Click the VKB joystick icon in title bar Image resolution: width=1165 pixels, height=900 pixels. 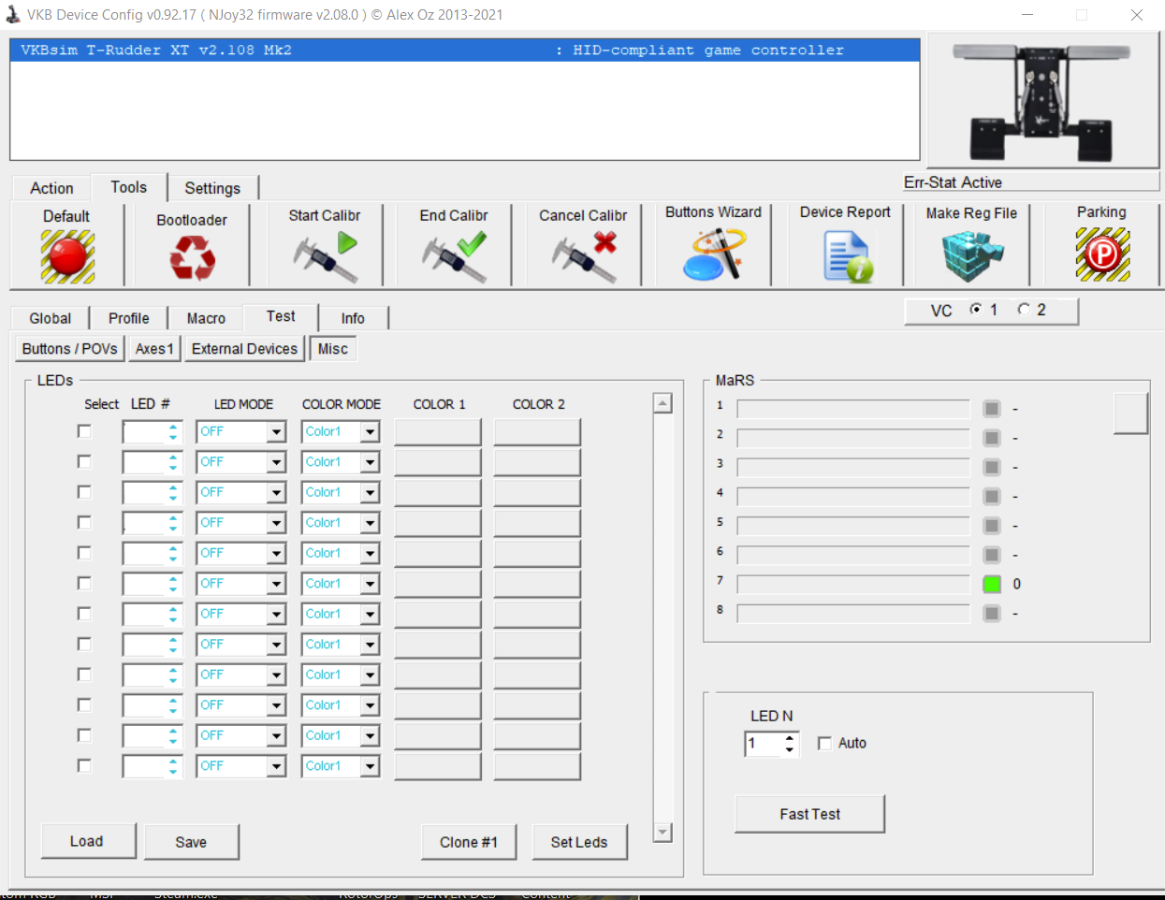point(13,14)
